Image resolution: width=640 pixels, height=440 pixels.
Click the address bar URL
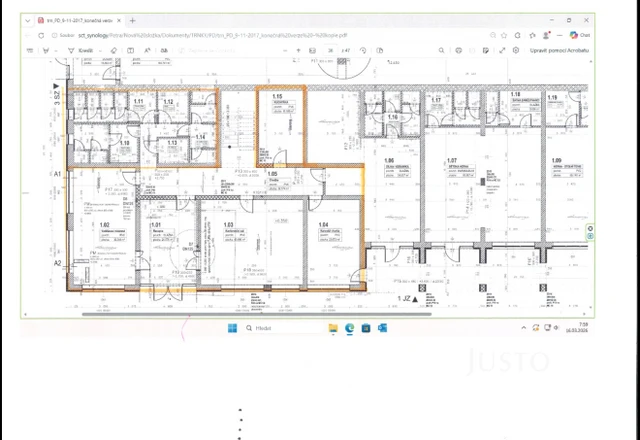[x=212, y=36]
